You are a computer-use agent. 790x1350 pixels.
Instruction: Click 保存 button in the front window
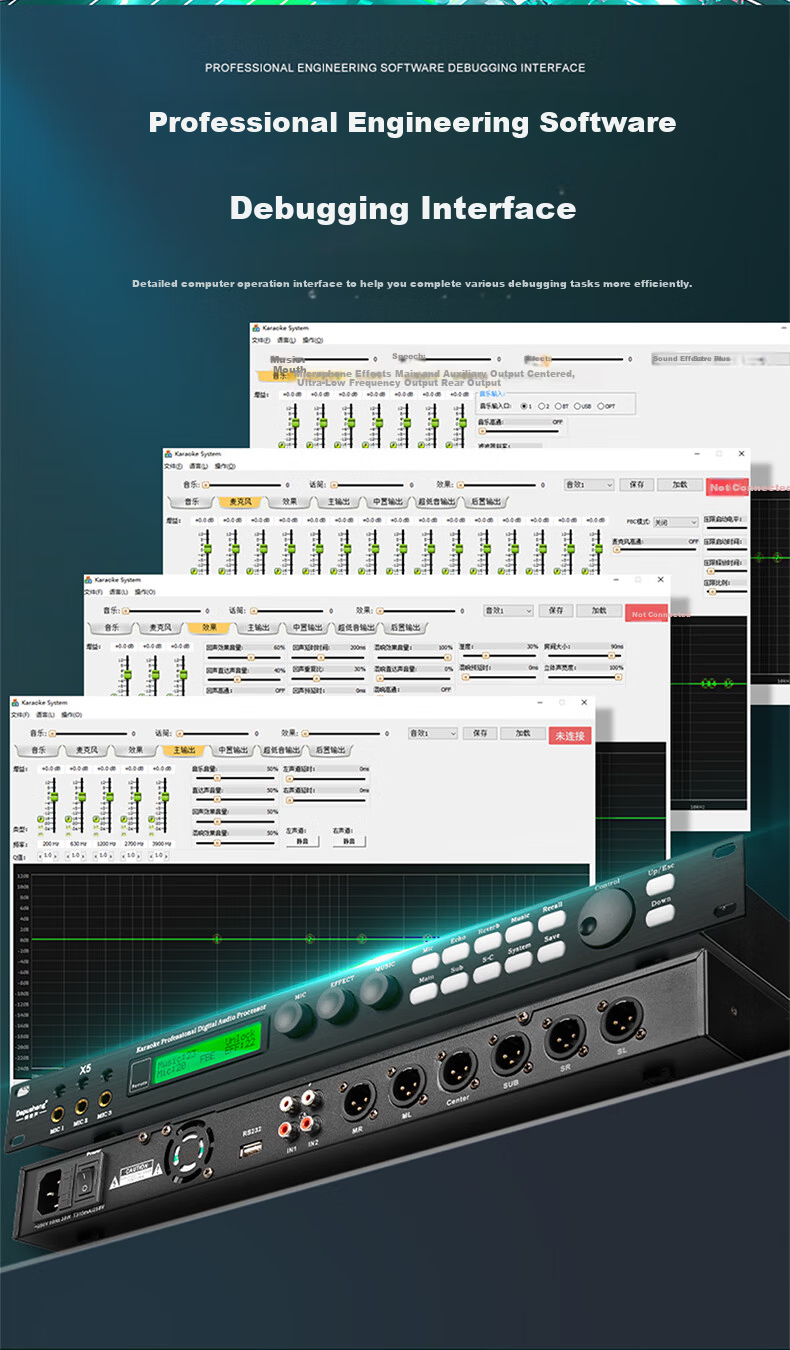[x=480, y=733]
